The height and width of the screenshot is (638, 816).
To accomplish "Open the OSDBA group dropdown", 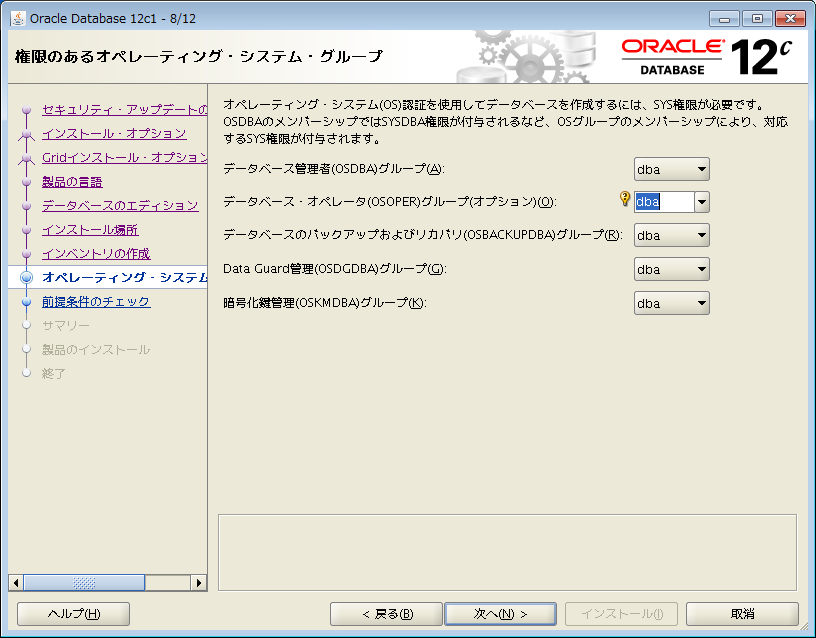I will [x=671, y=169].
